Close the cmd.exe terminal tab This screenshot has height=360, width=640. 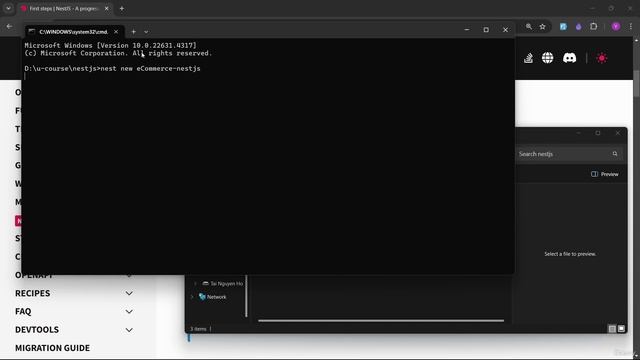[x=116, y=31]
